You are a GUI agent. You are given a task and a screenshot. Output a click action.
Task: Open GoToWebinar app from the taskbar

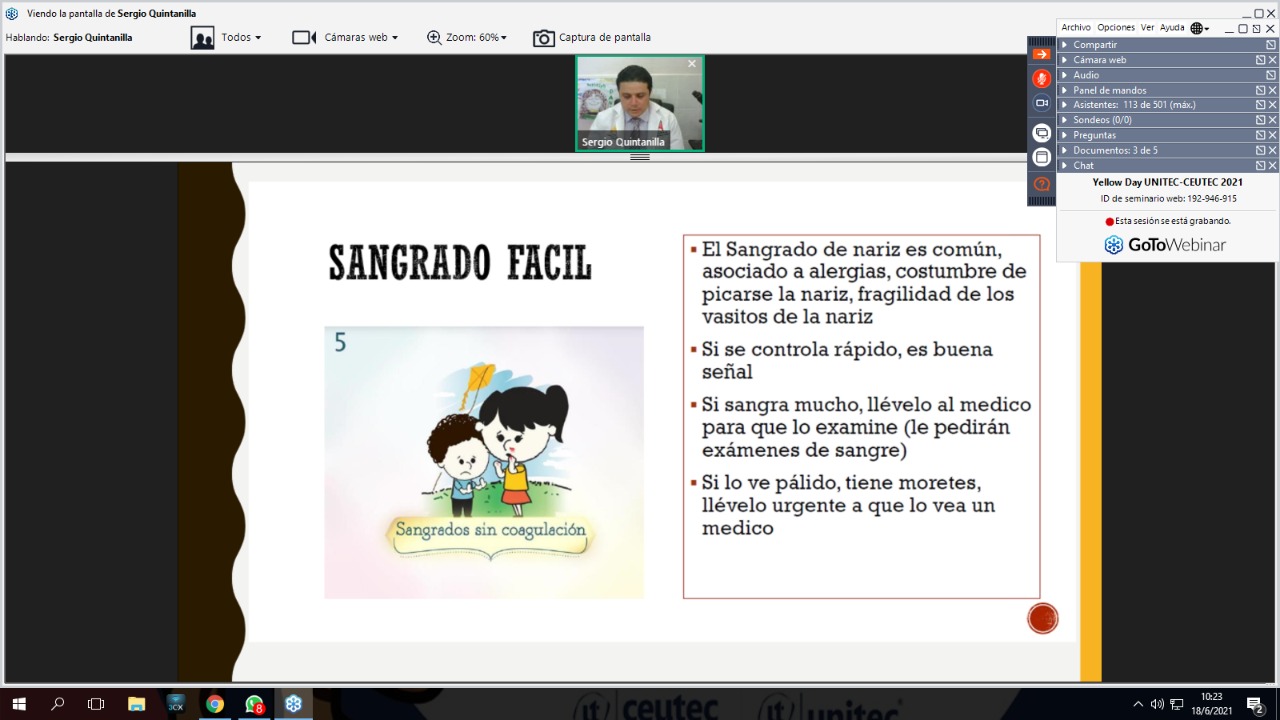click(x=293, y=704)
